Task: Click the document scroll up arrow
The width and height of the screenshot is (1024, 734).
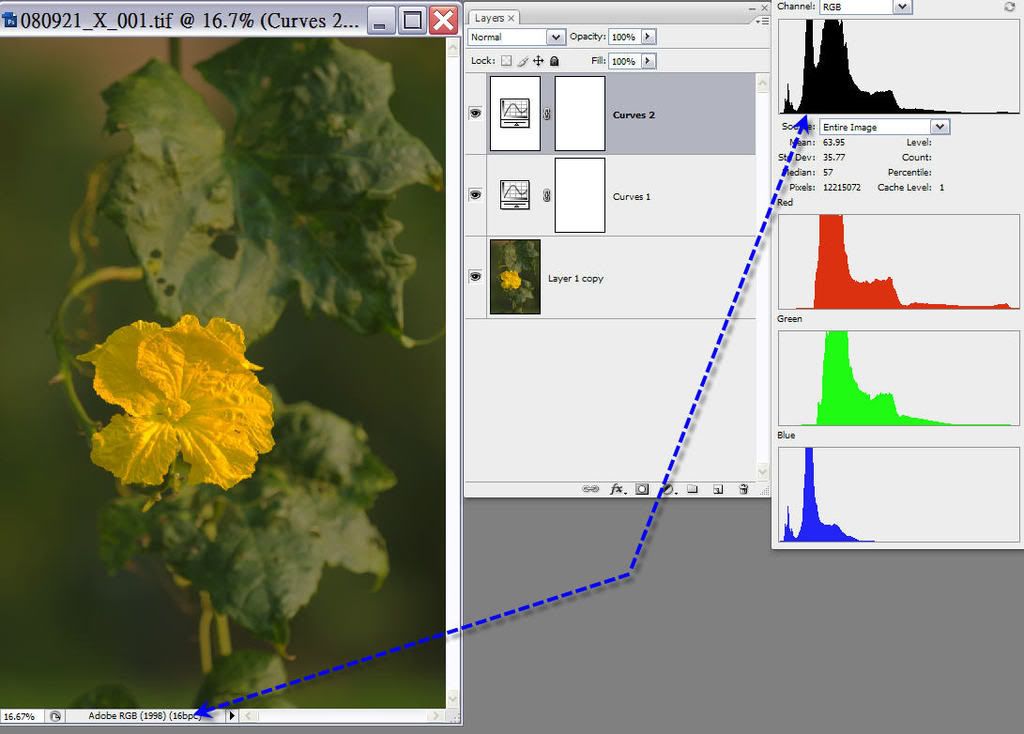Action: (453, 47)
